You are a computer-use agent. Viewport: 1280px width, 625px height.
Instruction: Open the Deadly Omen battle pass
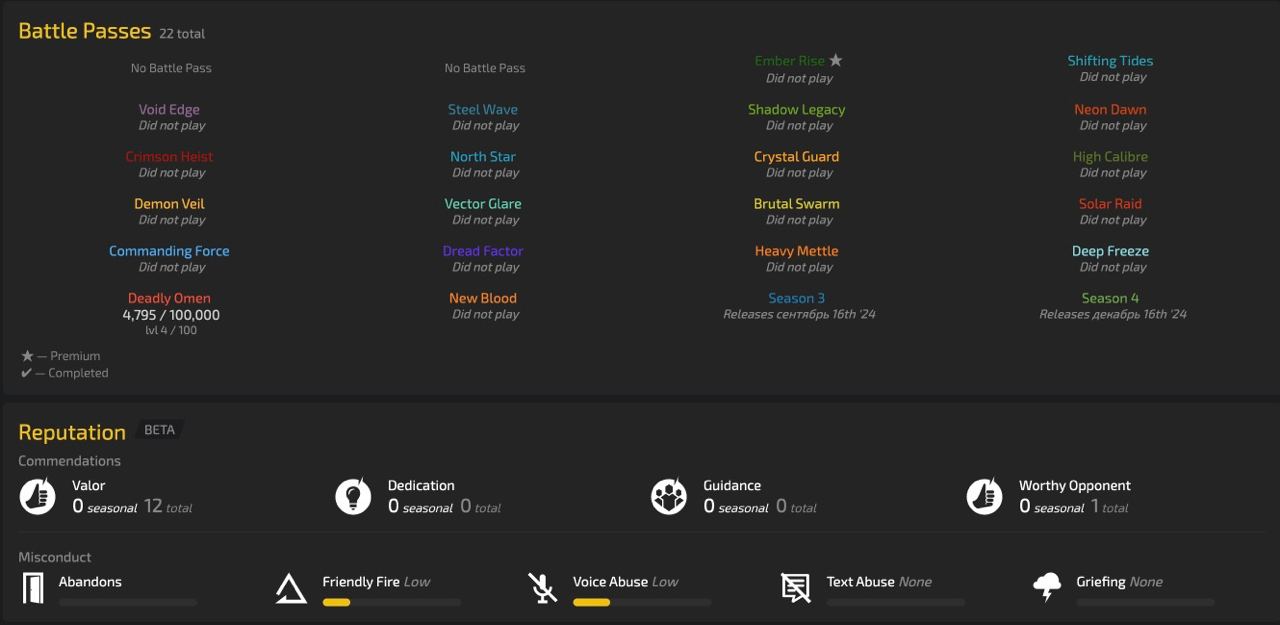click(x=169, y=298)
